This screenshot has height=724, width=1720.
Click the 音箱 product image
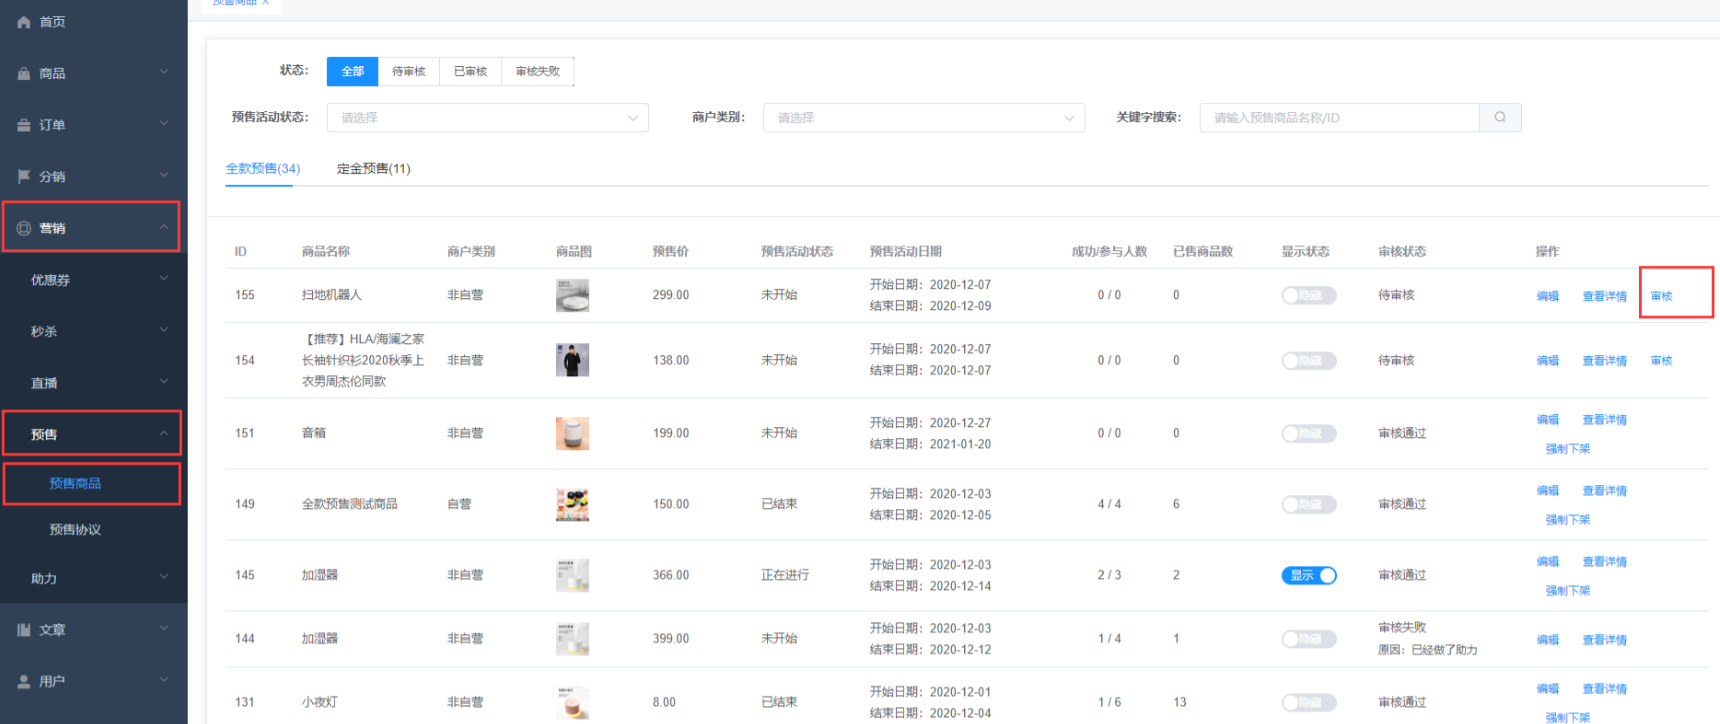click(572, 433)
